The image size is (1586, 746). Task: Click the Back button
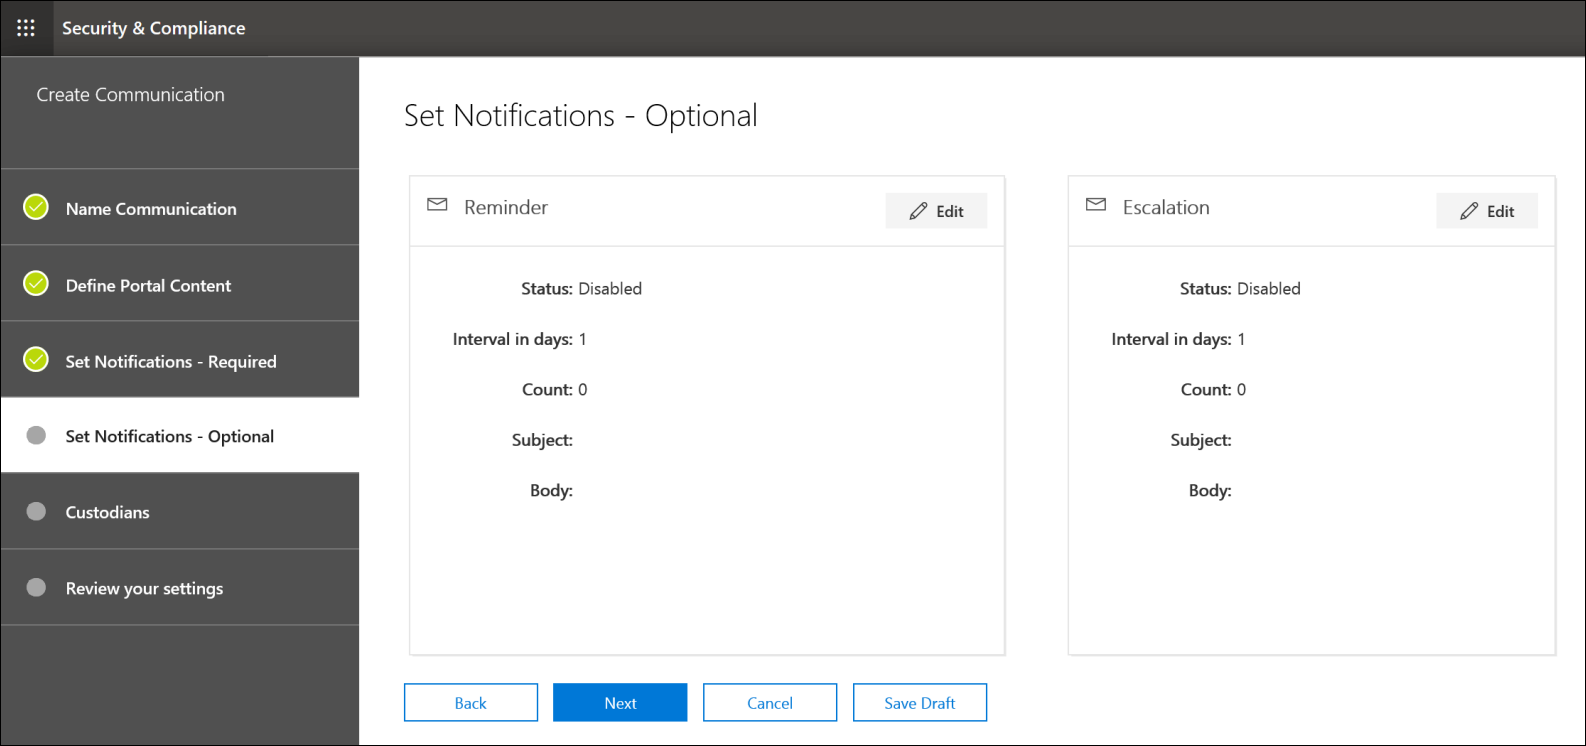[471, 702]
